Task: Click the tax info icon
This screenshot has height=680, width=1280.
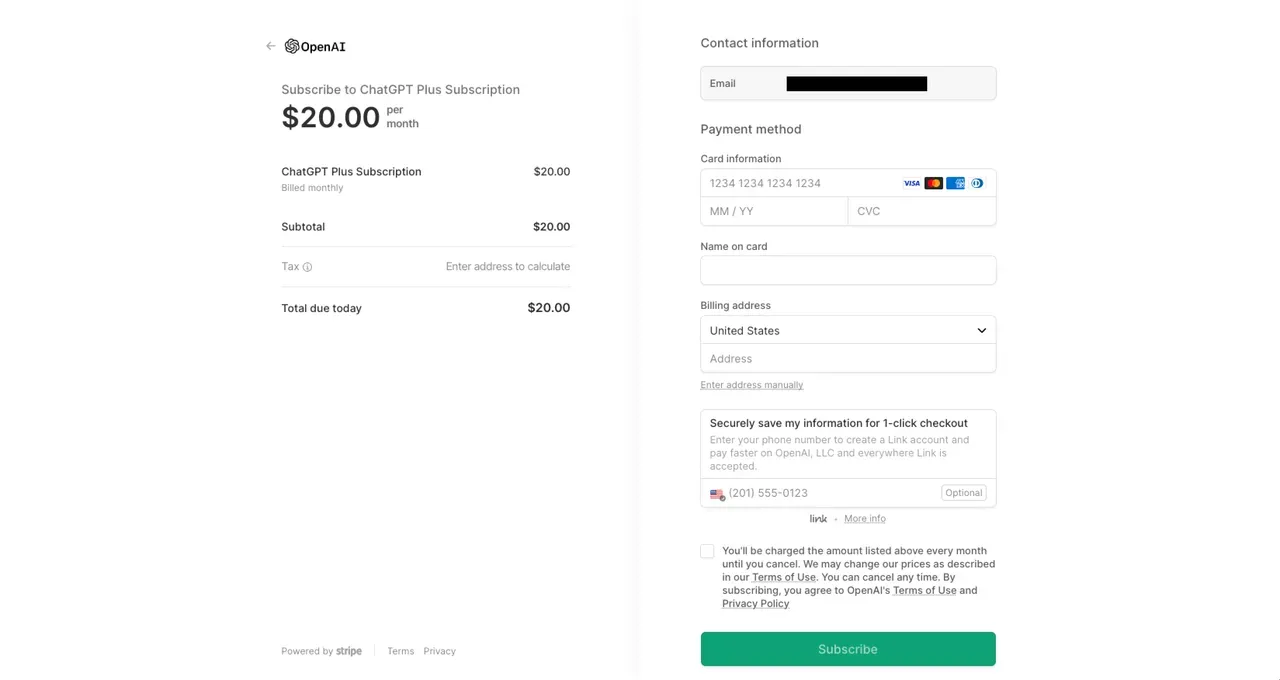Action: pyautogui.click(x=307, y=267)
